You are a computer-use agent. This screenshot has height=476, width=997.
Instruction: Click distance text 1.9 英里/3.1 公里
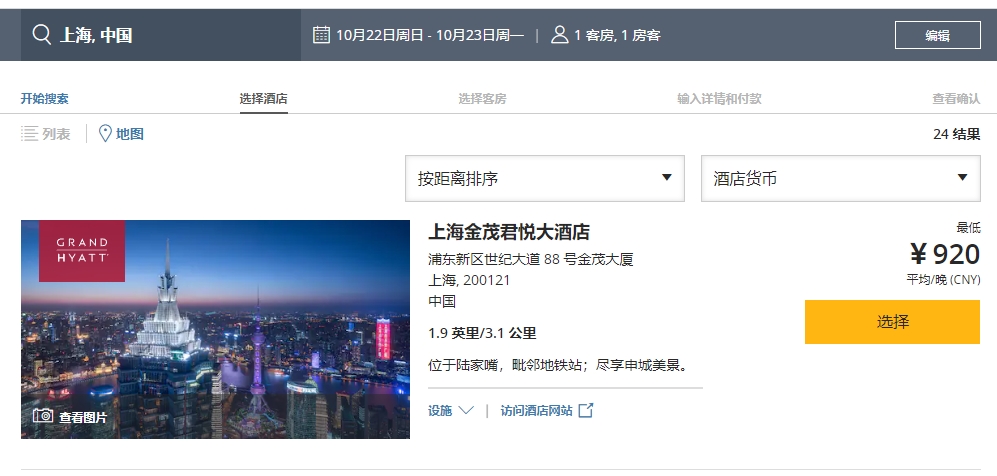tap(482, 333)
